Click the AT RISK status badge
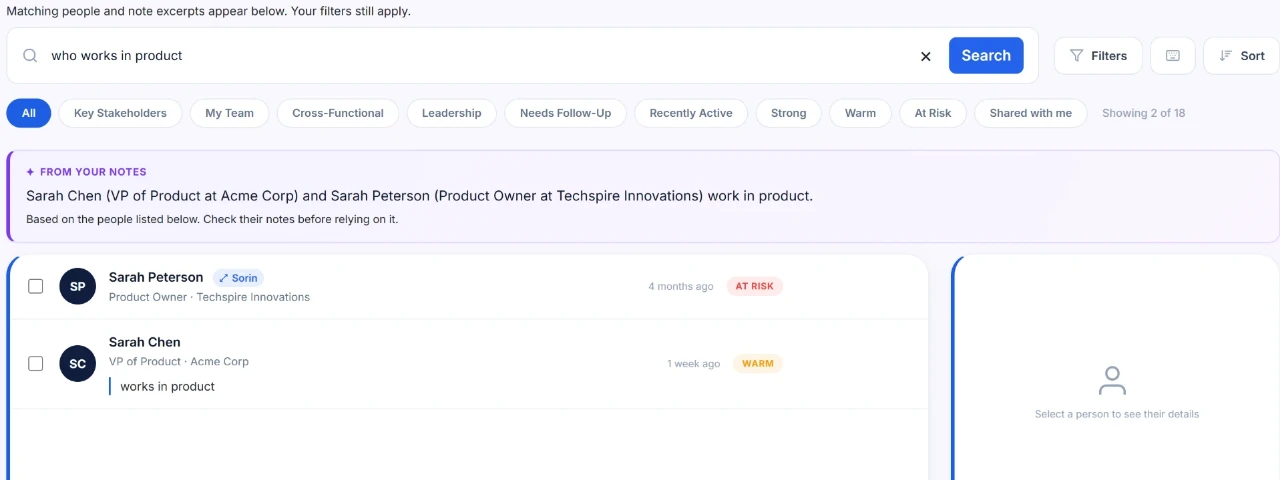1280x480 pixels. (755, 286)
